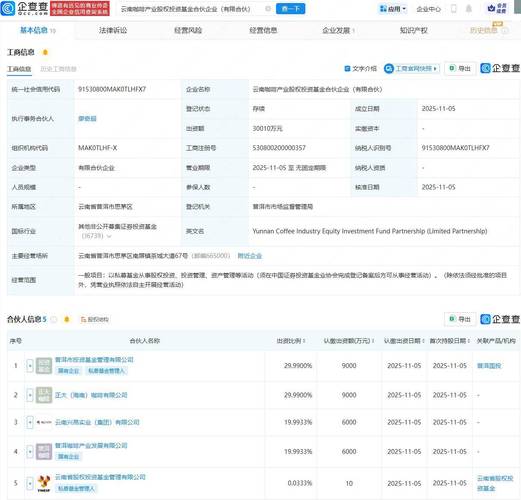Open 云南省股权投资基金管理有限公司 partner link
The width and height of the screenshot is (521, 500).
(100, 477)
